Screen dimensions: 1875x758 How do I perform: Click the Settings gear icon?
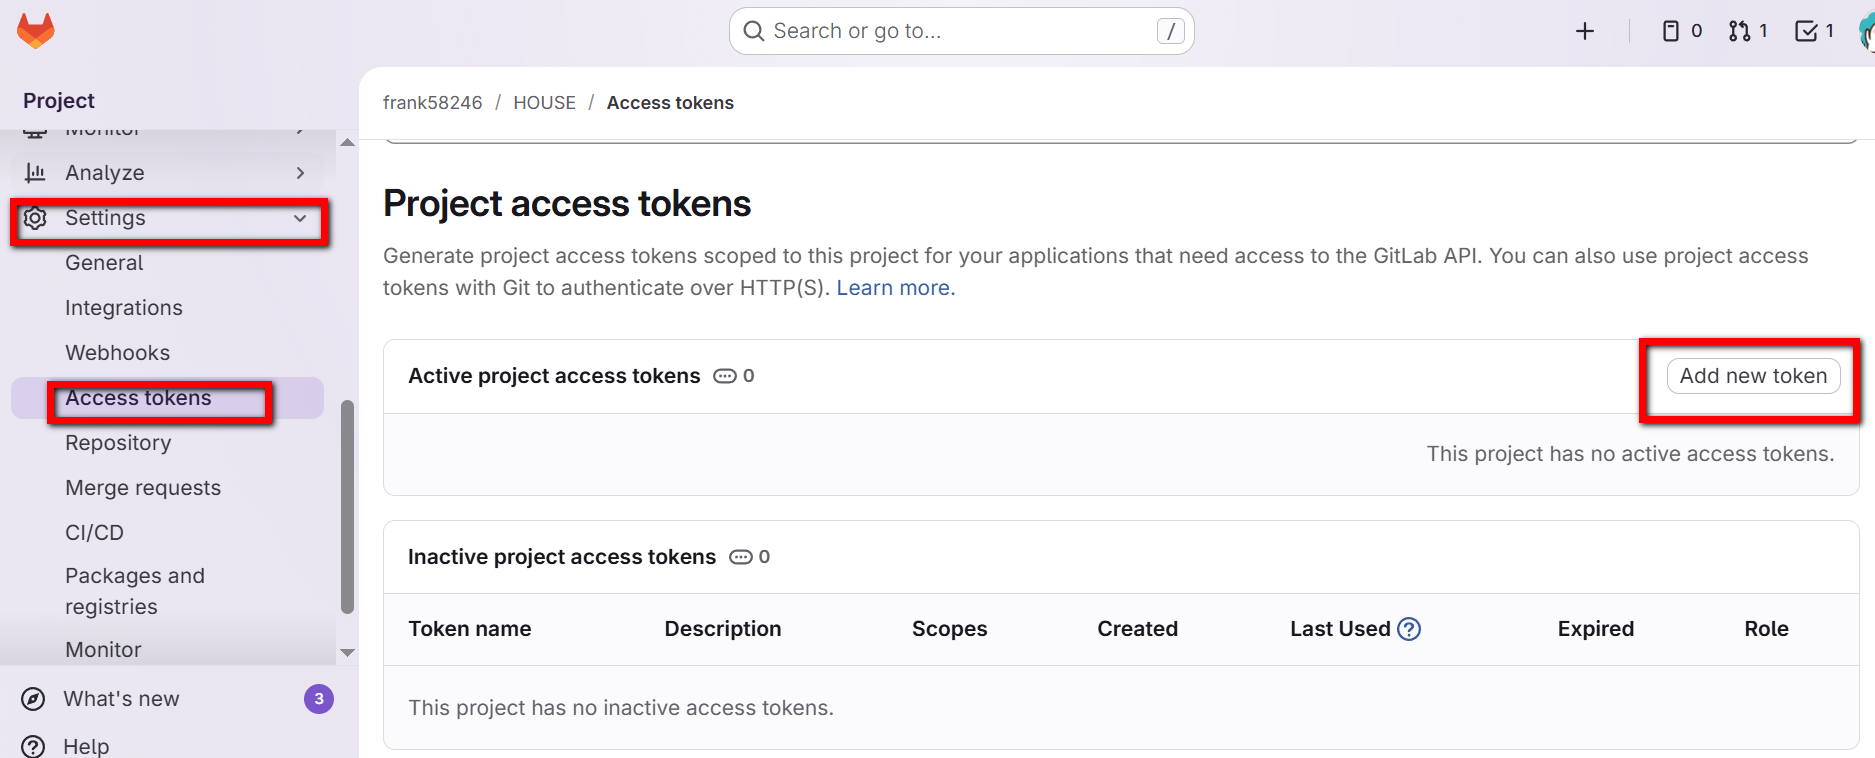click(x=35, y=218)
